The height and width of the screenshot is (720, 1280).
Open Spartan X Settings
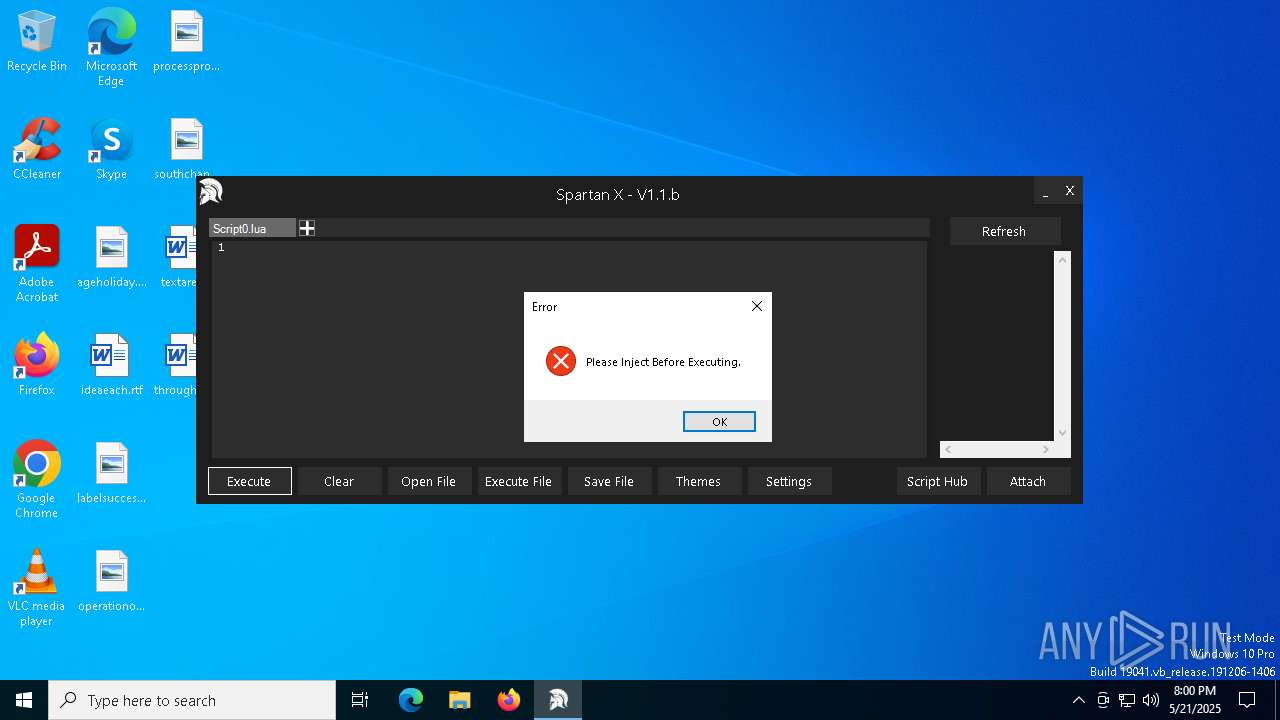click(x=789, y=481)
